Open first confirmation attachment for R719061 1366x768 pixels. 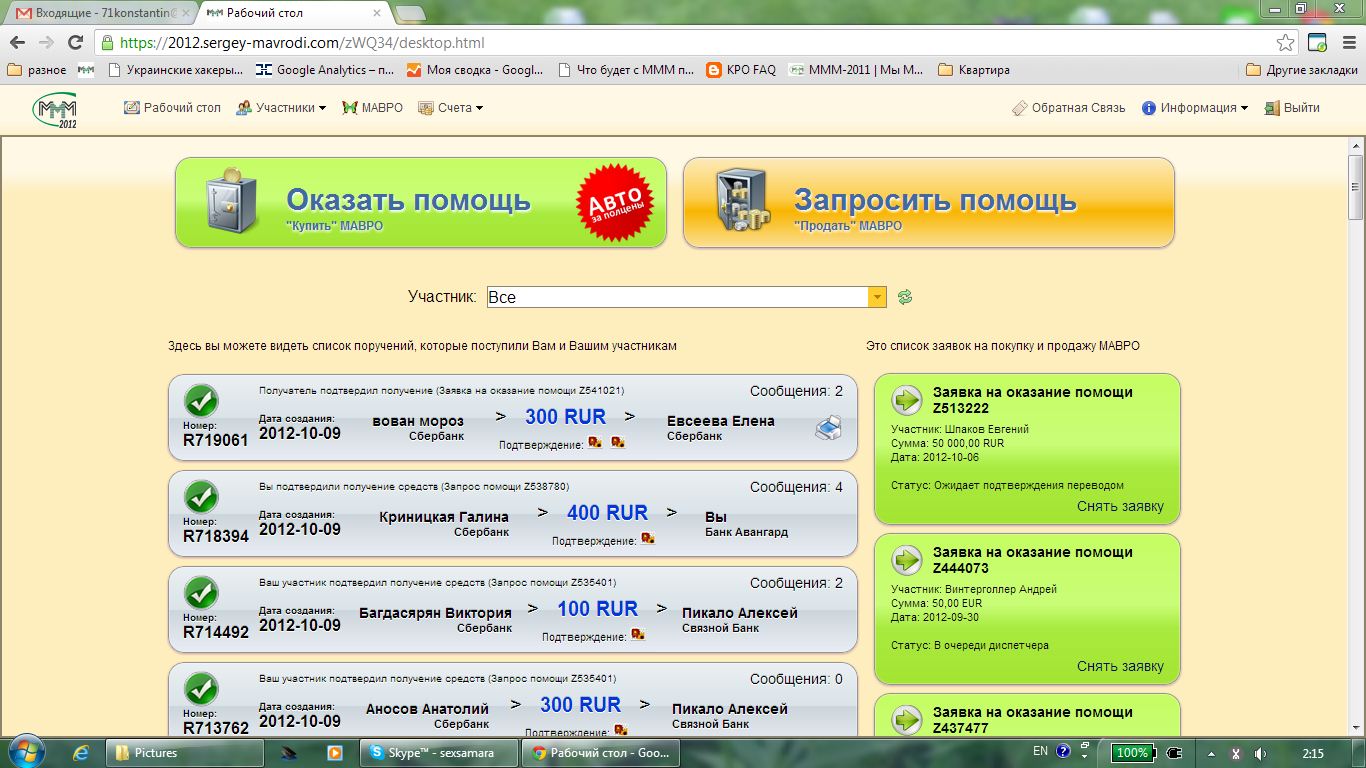click(595, 442)
